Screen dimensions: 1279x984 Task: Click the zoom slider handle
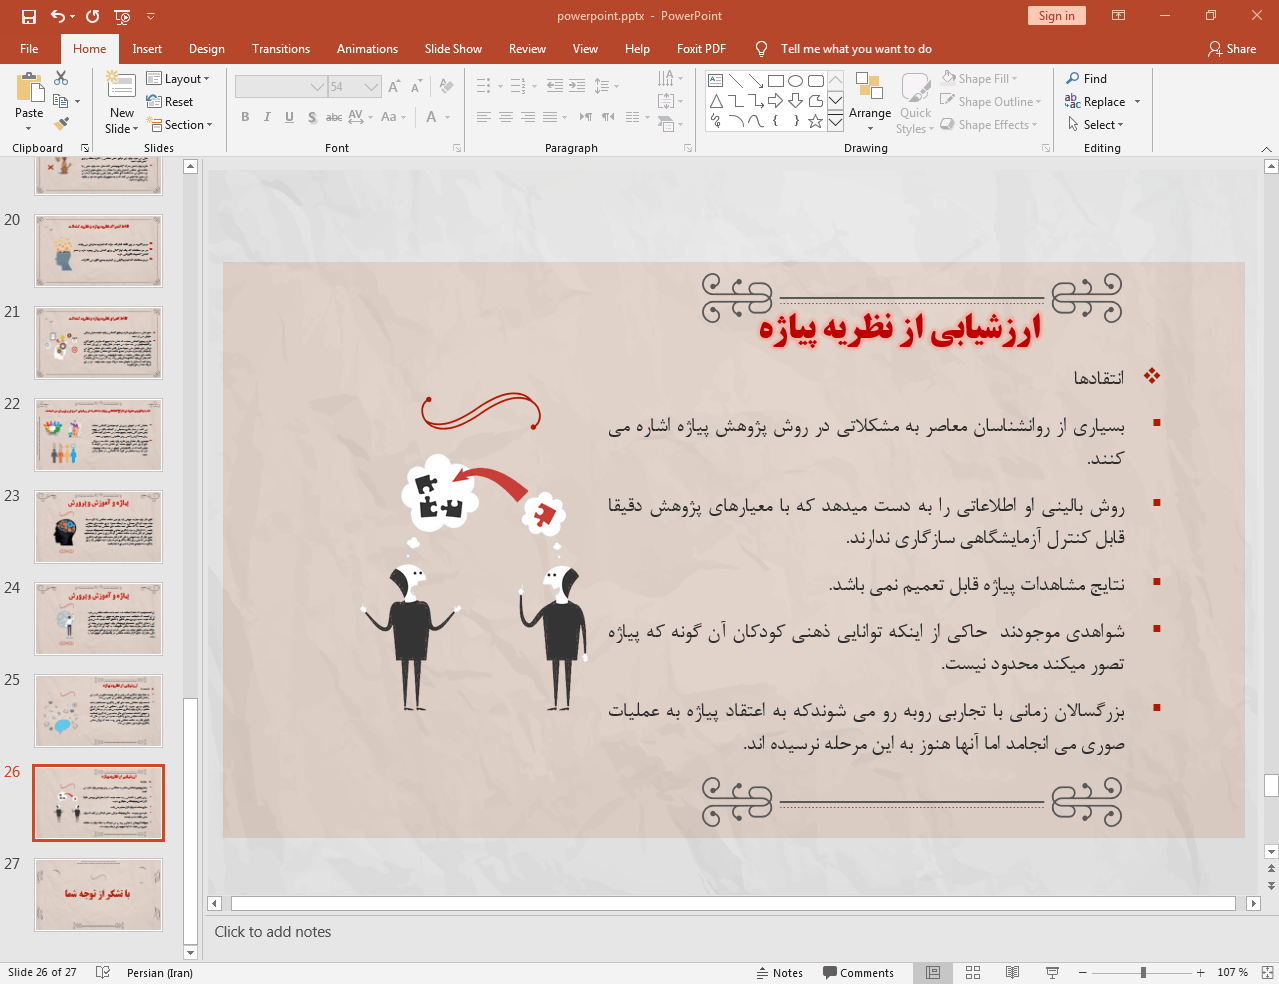point(1143,973)
